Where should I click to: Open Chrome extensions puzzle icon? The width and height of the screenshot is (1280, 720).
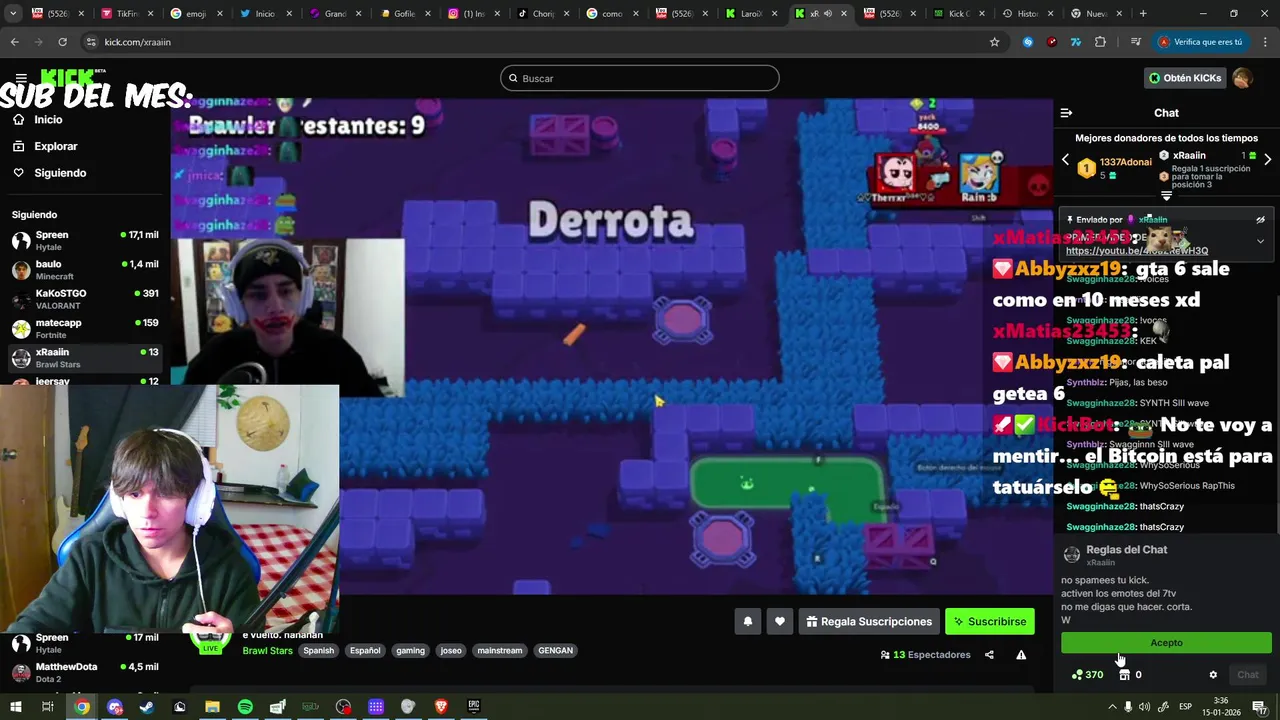[1100, 42]
